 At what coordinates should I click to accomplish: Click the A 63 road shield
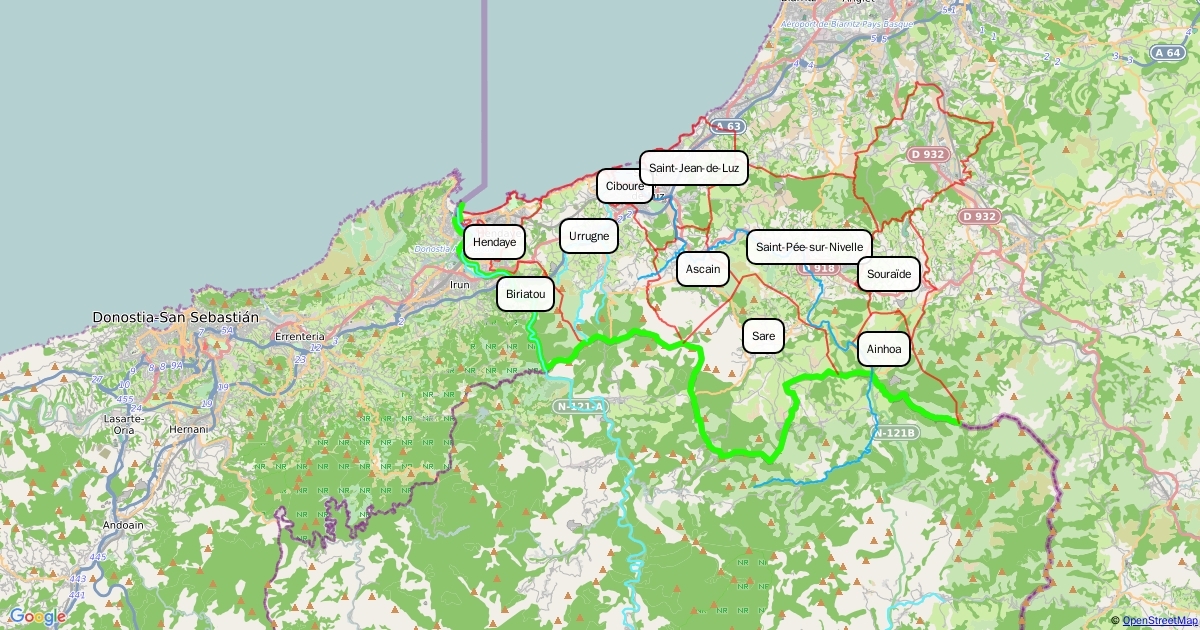coord(728,127)
